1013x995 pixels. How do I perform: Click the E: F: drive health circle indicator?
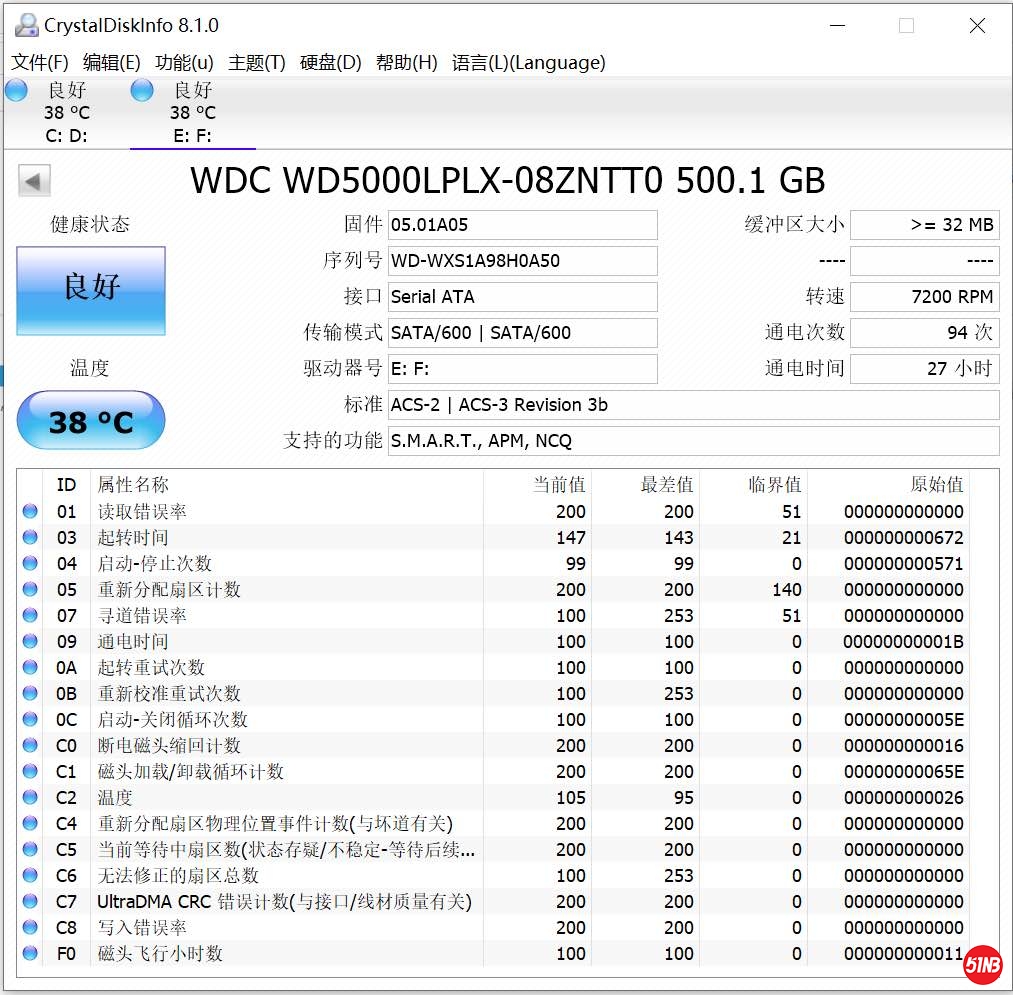141,90
